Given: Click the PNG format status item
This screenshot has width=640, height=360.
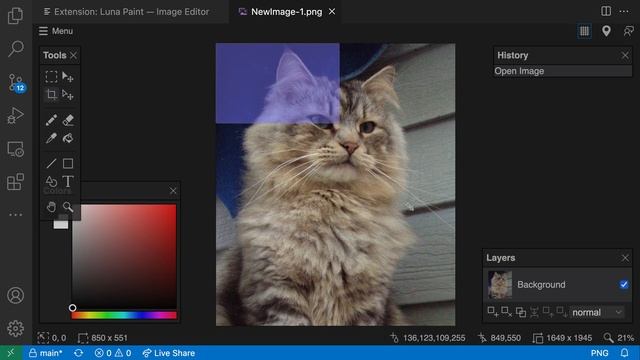Looking at the screenshot, I should 599,353.
